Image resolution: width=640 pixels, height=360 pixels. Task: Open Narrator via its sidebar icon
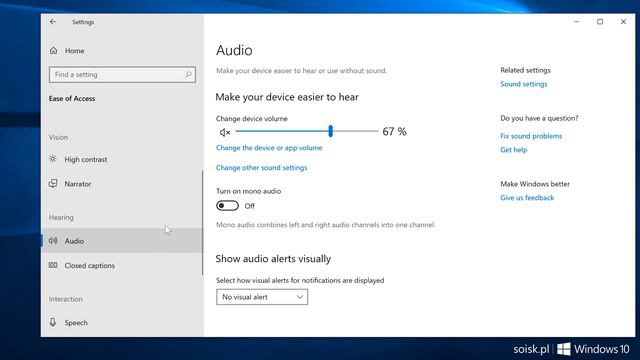click(53, 183)
